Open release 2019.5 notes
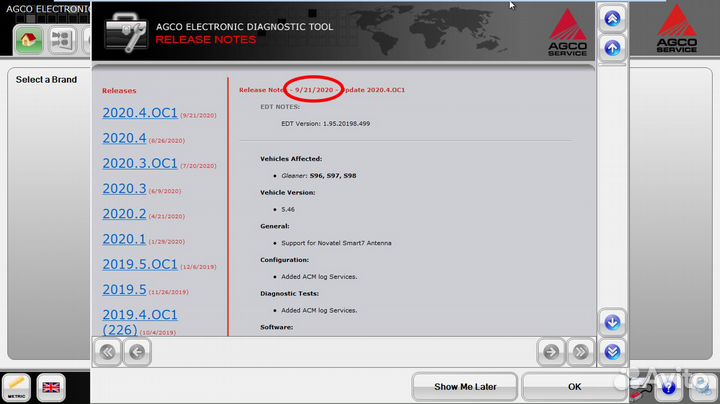The height and width of the screenshot is (404, 720). (124, 290)
